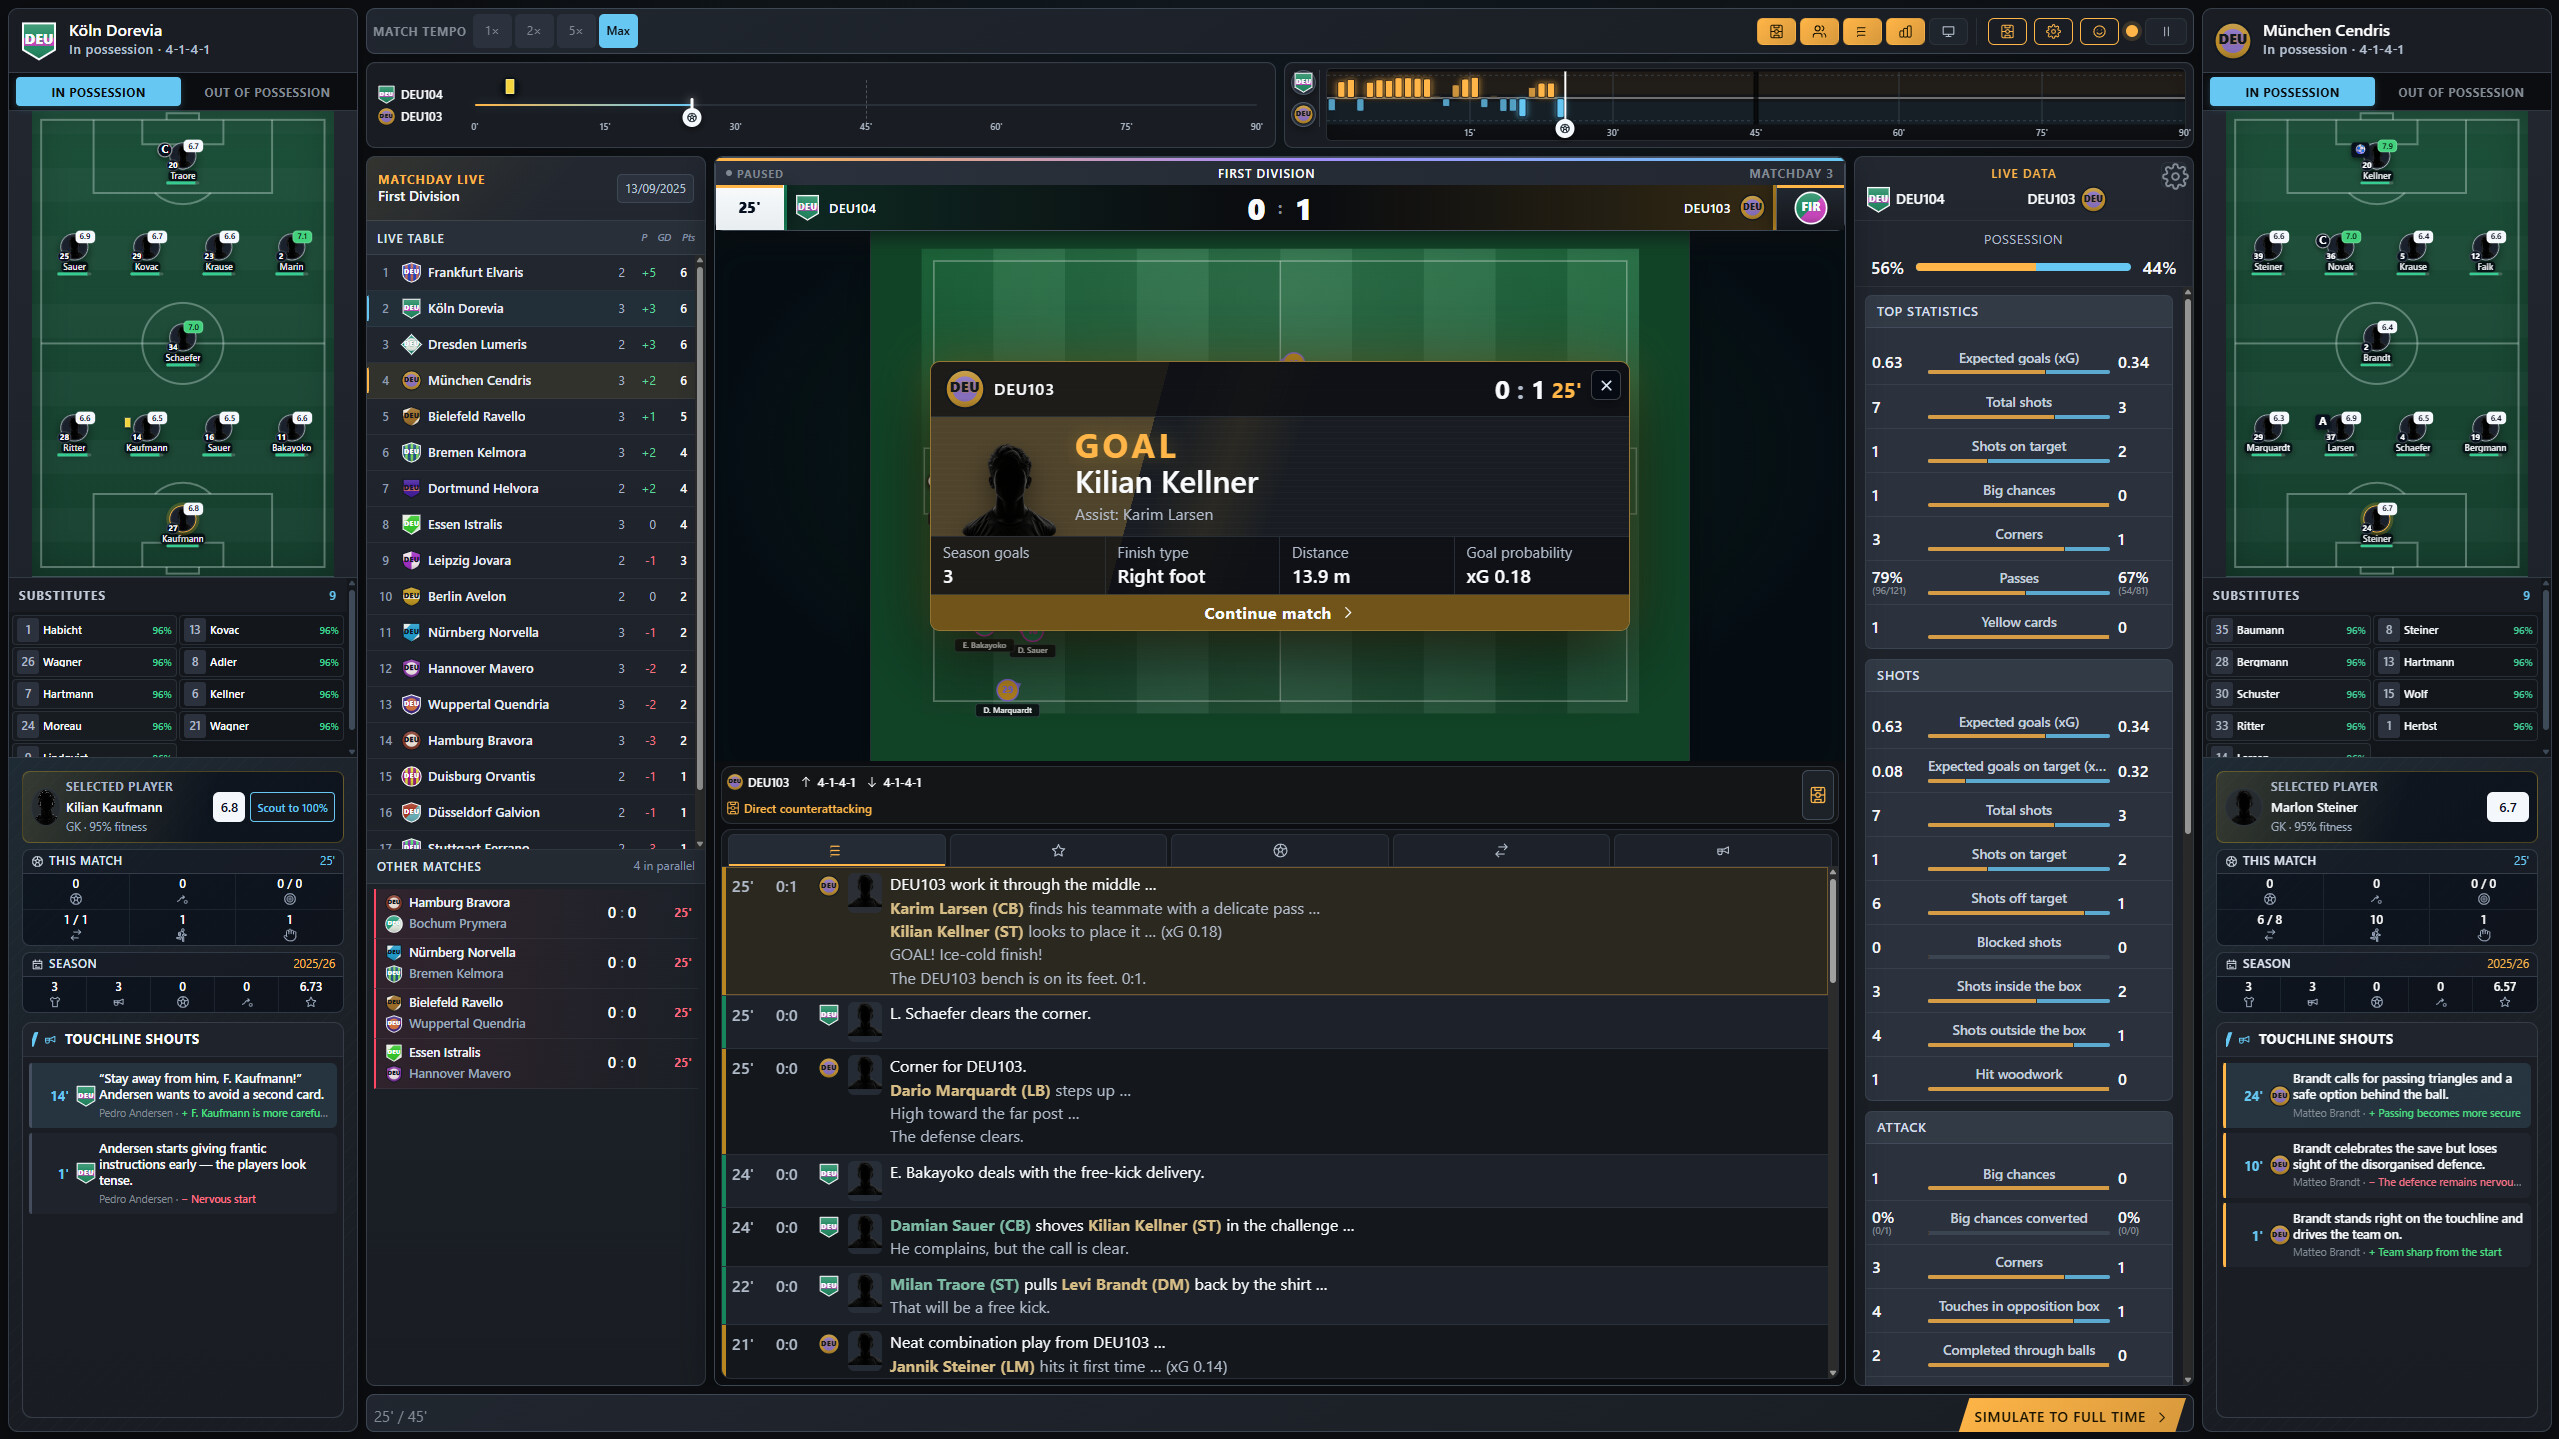Viewport: 2559px width, 1439px height.
Task: Pause the match with the pause button
Action: pos(2166,32)
